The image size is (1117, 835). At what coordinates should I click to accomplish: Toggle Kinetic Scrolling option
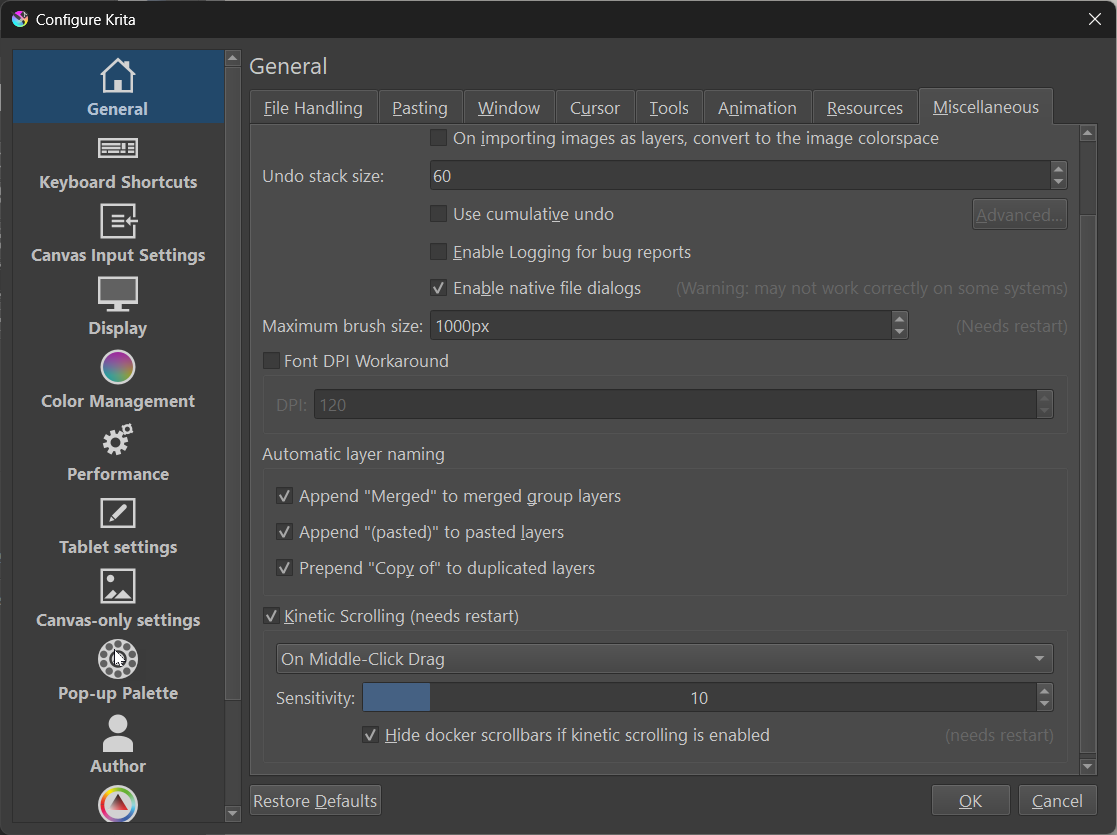tap(271, 615)
